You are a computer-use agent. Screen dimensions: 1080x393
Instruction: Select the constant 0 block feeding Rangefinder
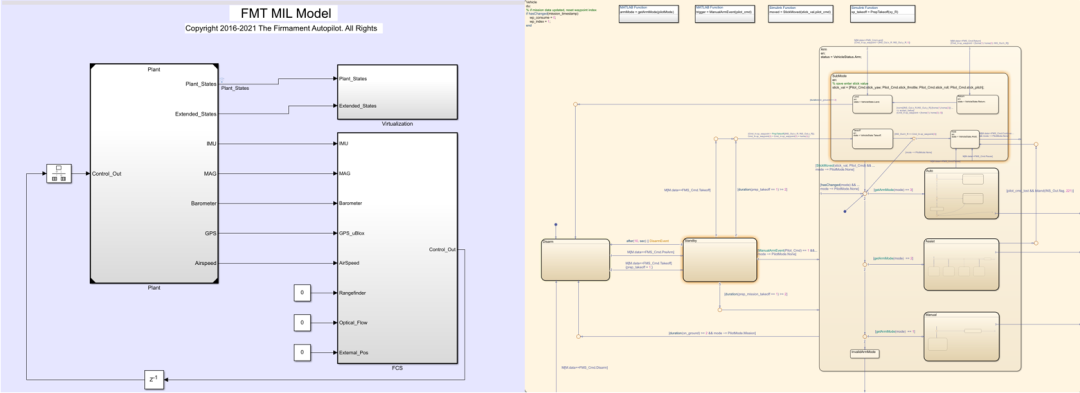pyautogui.click(x=302, y=293)
